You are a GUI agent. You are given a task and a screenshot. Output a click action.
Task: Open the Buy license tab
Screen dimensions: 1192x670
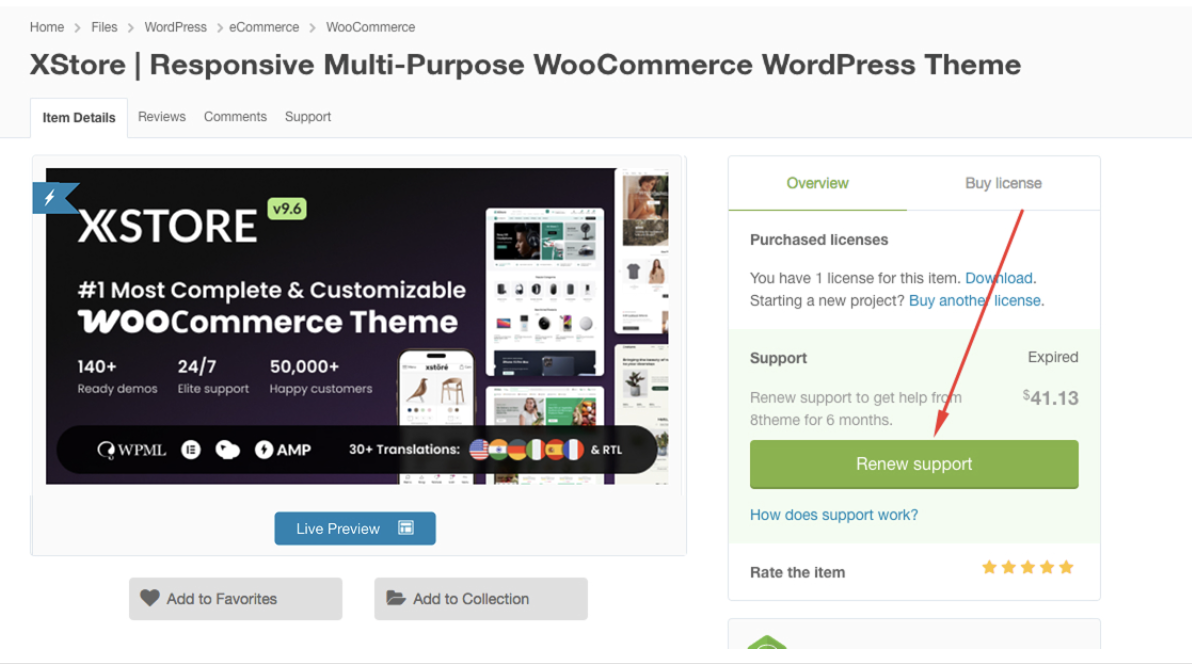[1003, 183]
